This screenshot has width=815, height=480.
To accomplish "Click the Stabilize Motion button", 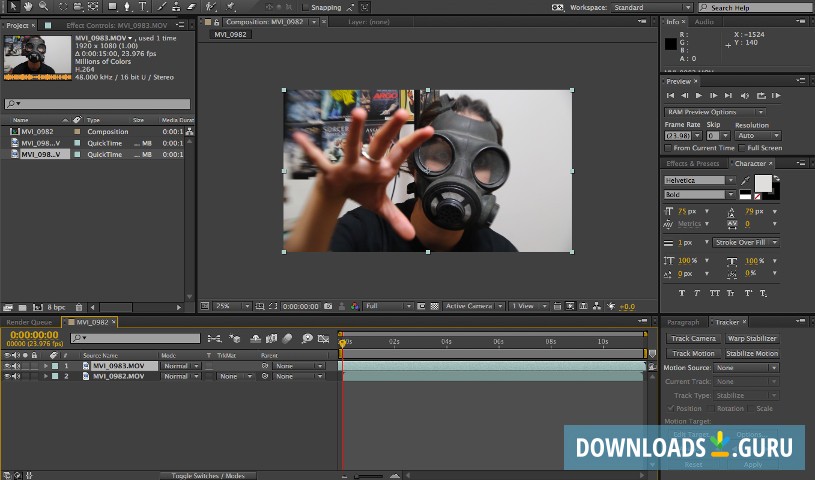I will point(752,354).
